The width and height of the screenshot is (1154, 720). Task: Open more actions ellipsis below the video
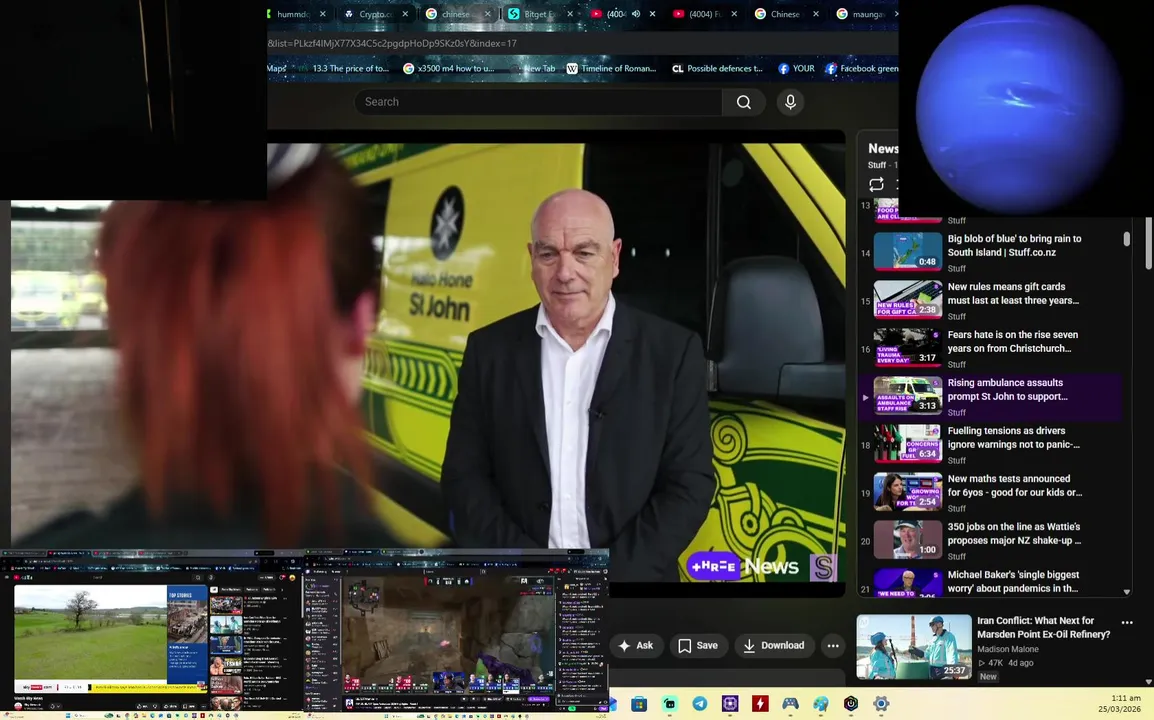833,646
